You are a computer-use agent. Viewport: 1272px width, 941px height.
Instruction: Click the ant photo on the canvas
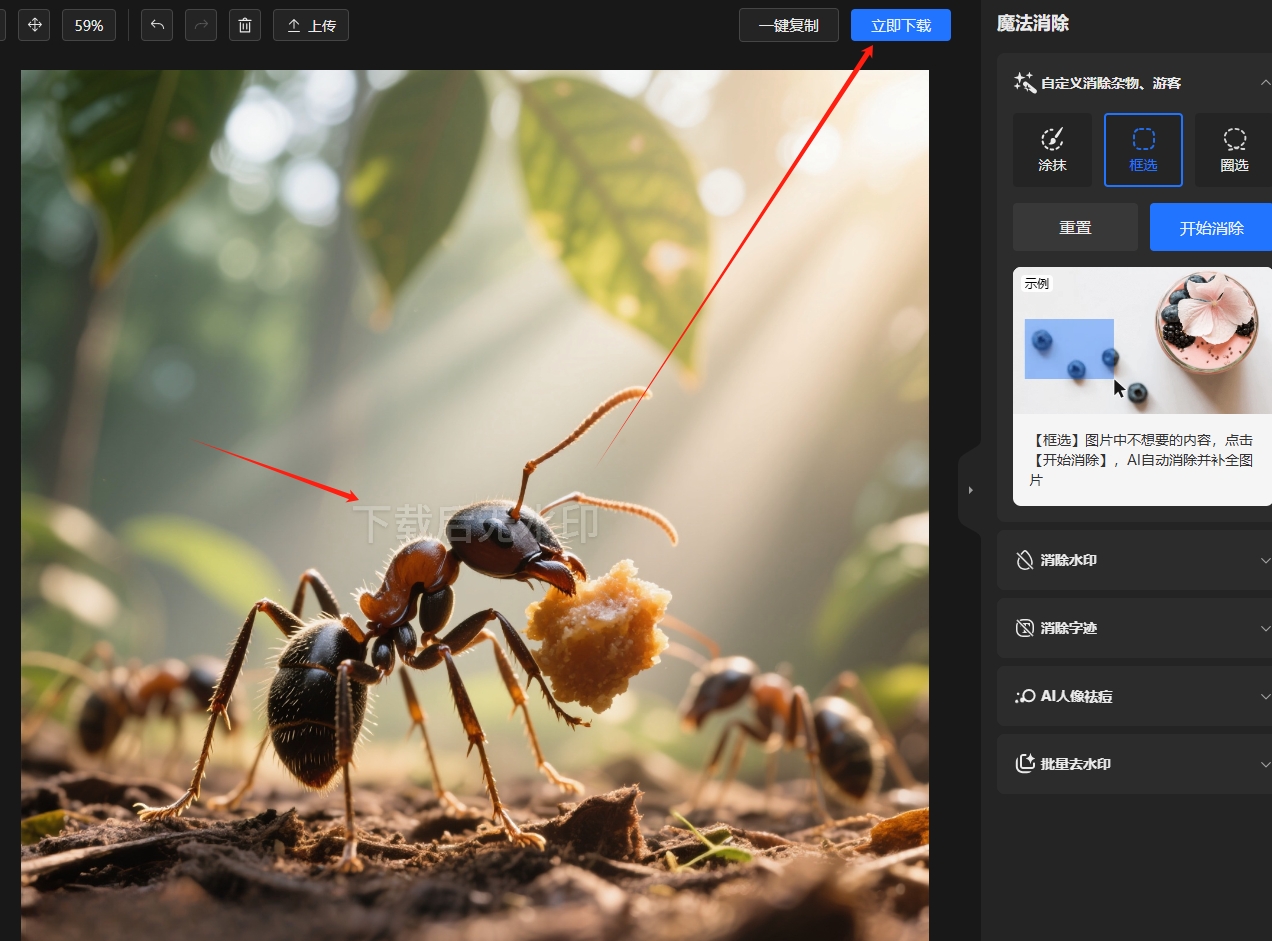click(475, 505)
